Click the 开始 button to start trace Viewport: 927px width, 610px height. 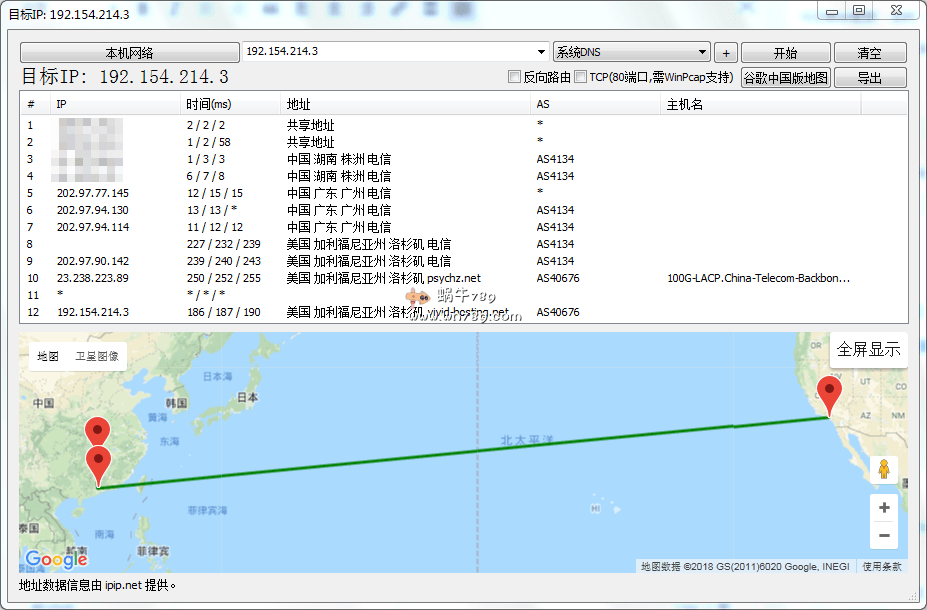coord(785,53)
